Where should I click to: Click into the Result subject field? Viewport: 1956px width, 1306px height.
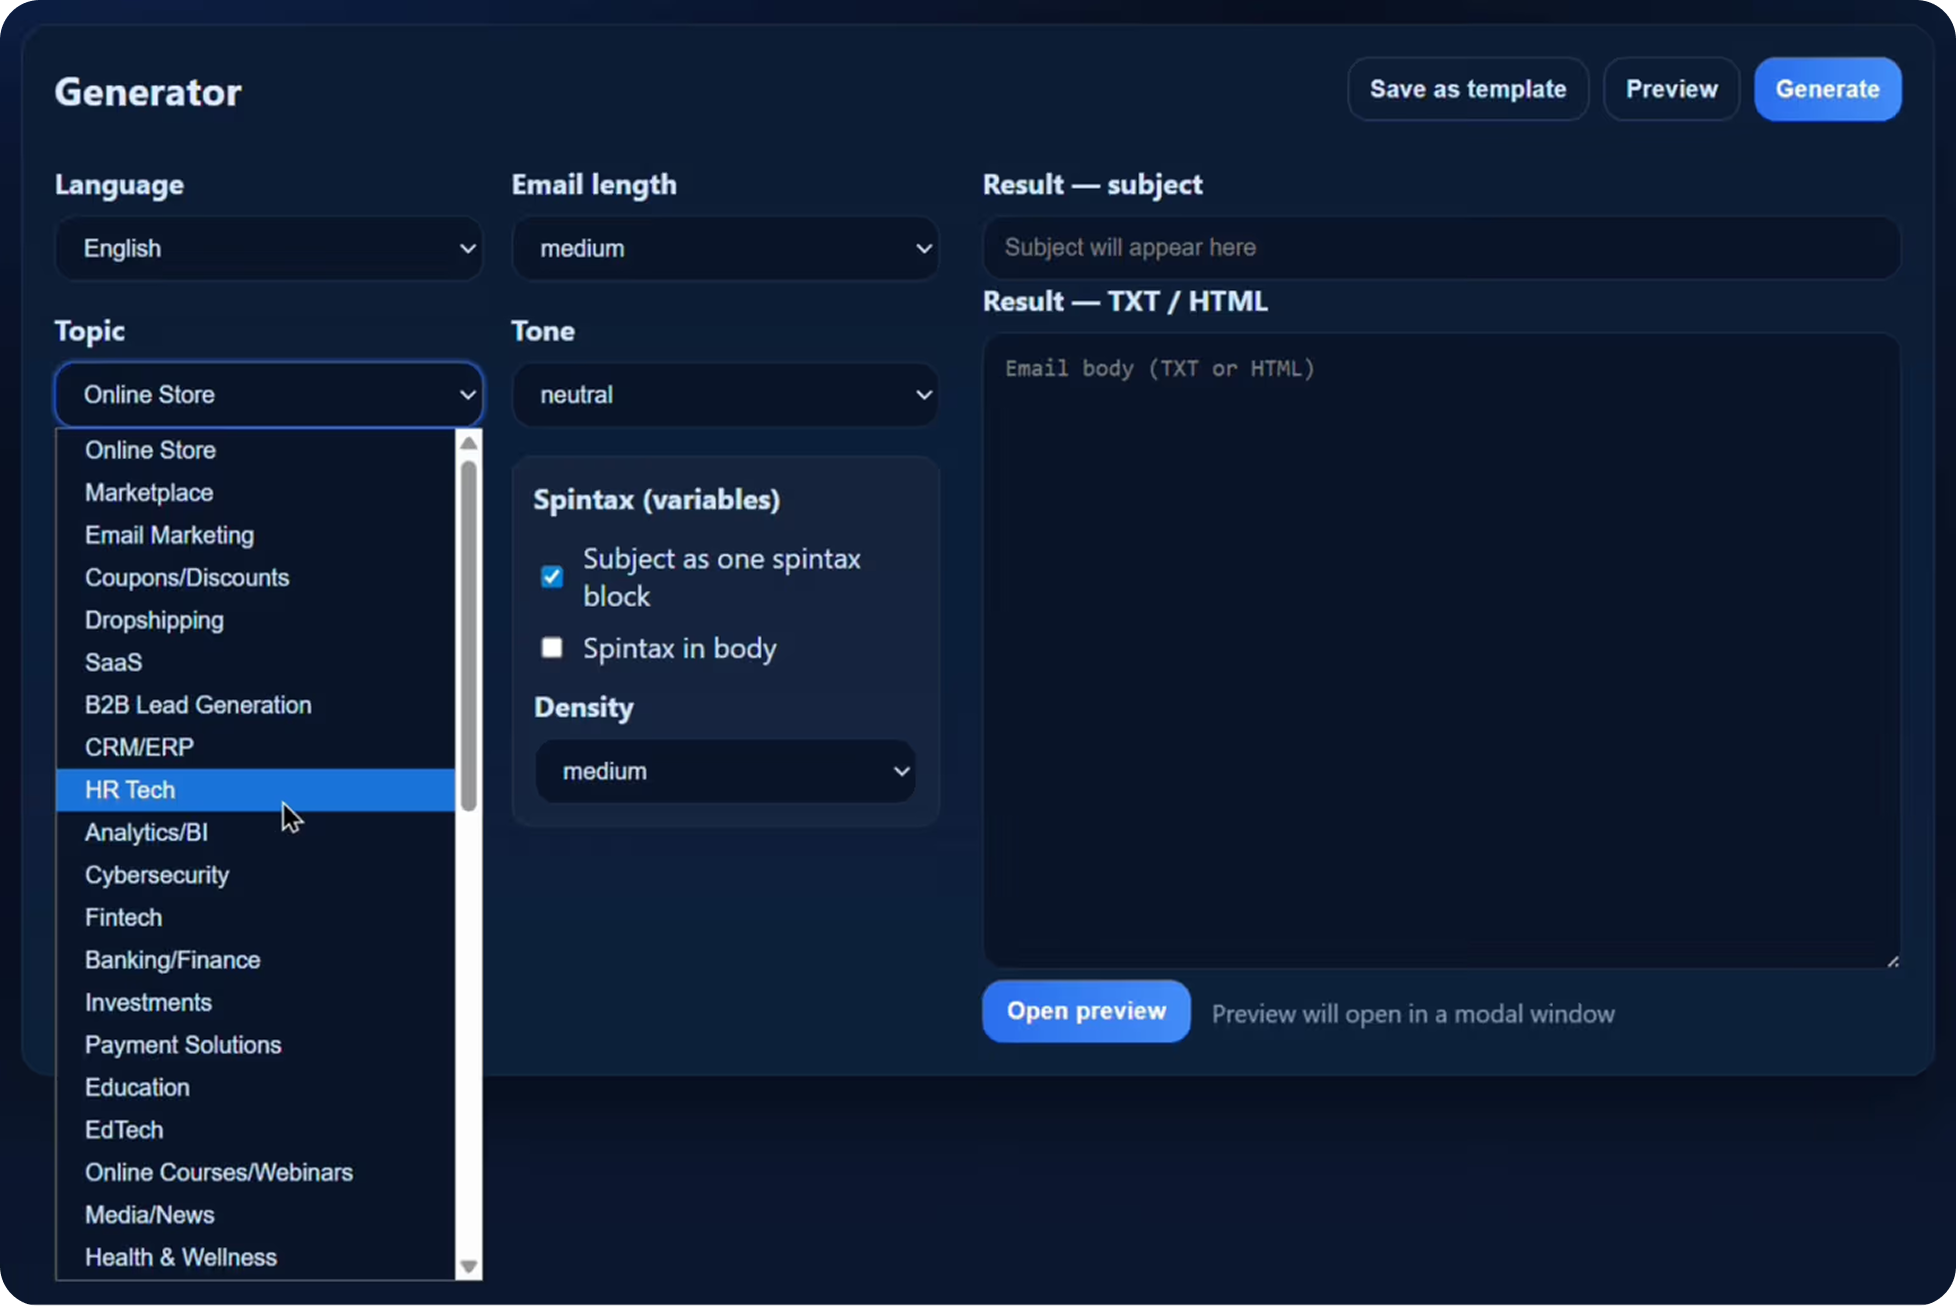(x=1440, y=248)
